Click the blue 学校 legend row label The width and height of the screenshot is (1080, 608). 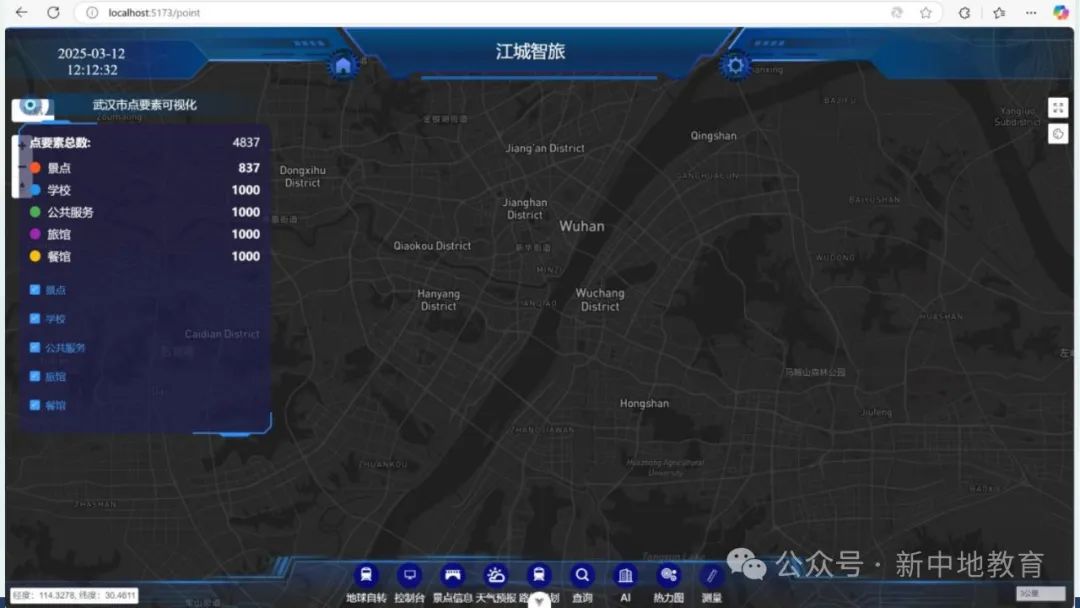pyautogui.click(x=59, y=190)
